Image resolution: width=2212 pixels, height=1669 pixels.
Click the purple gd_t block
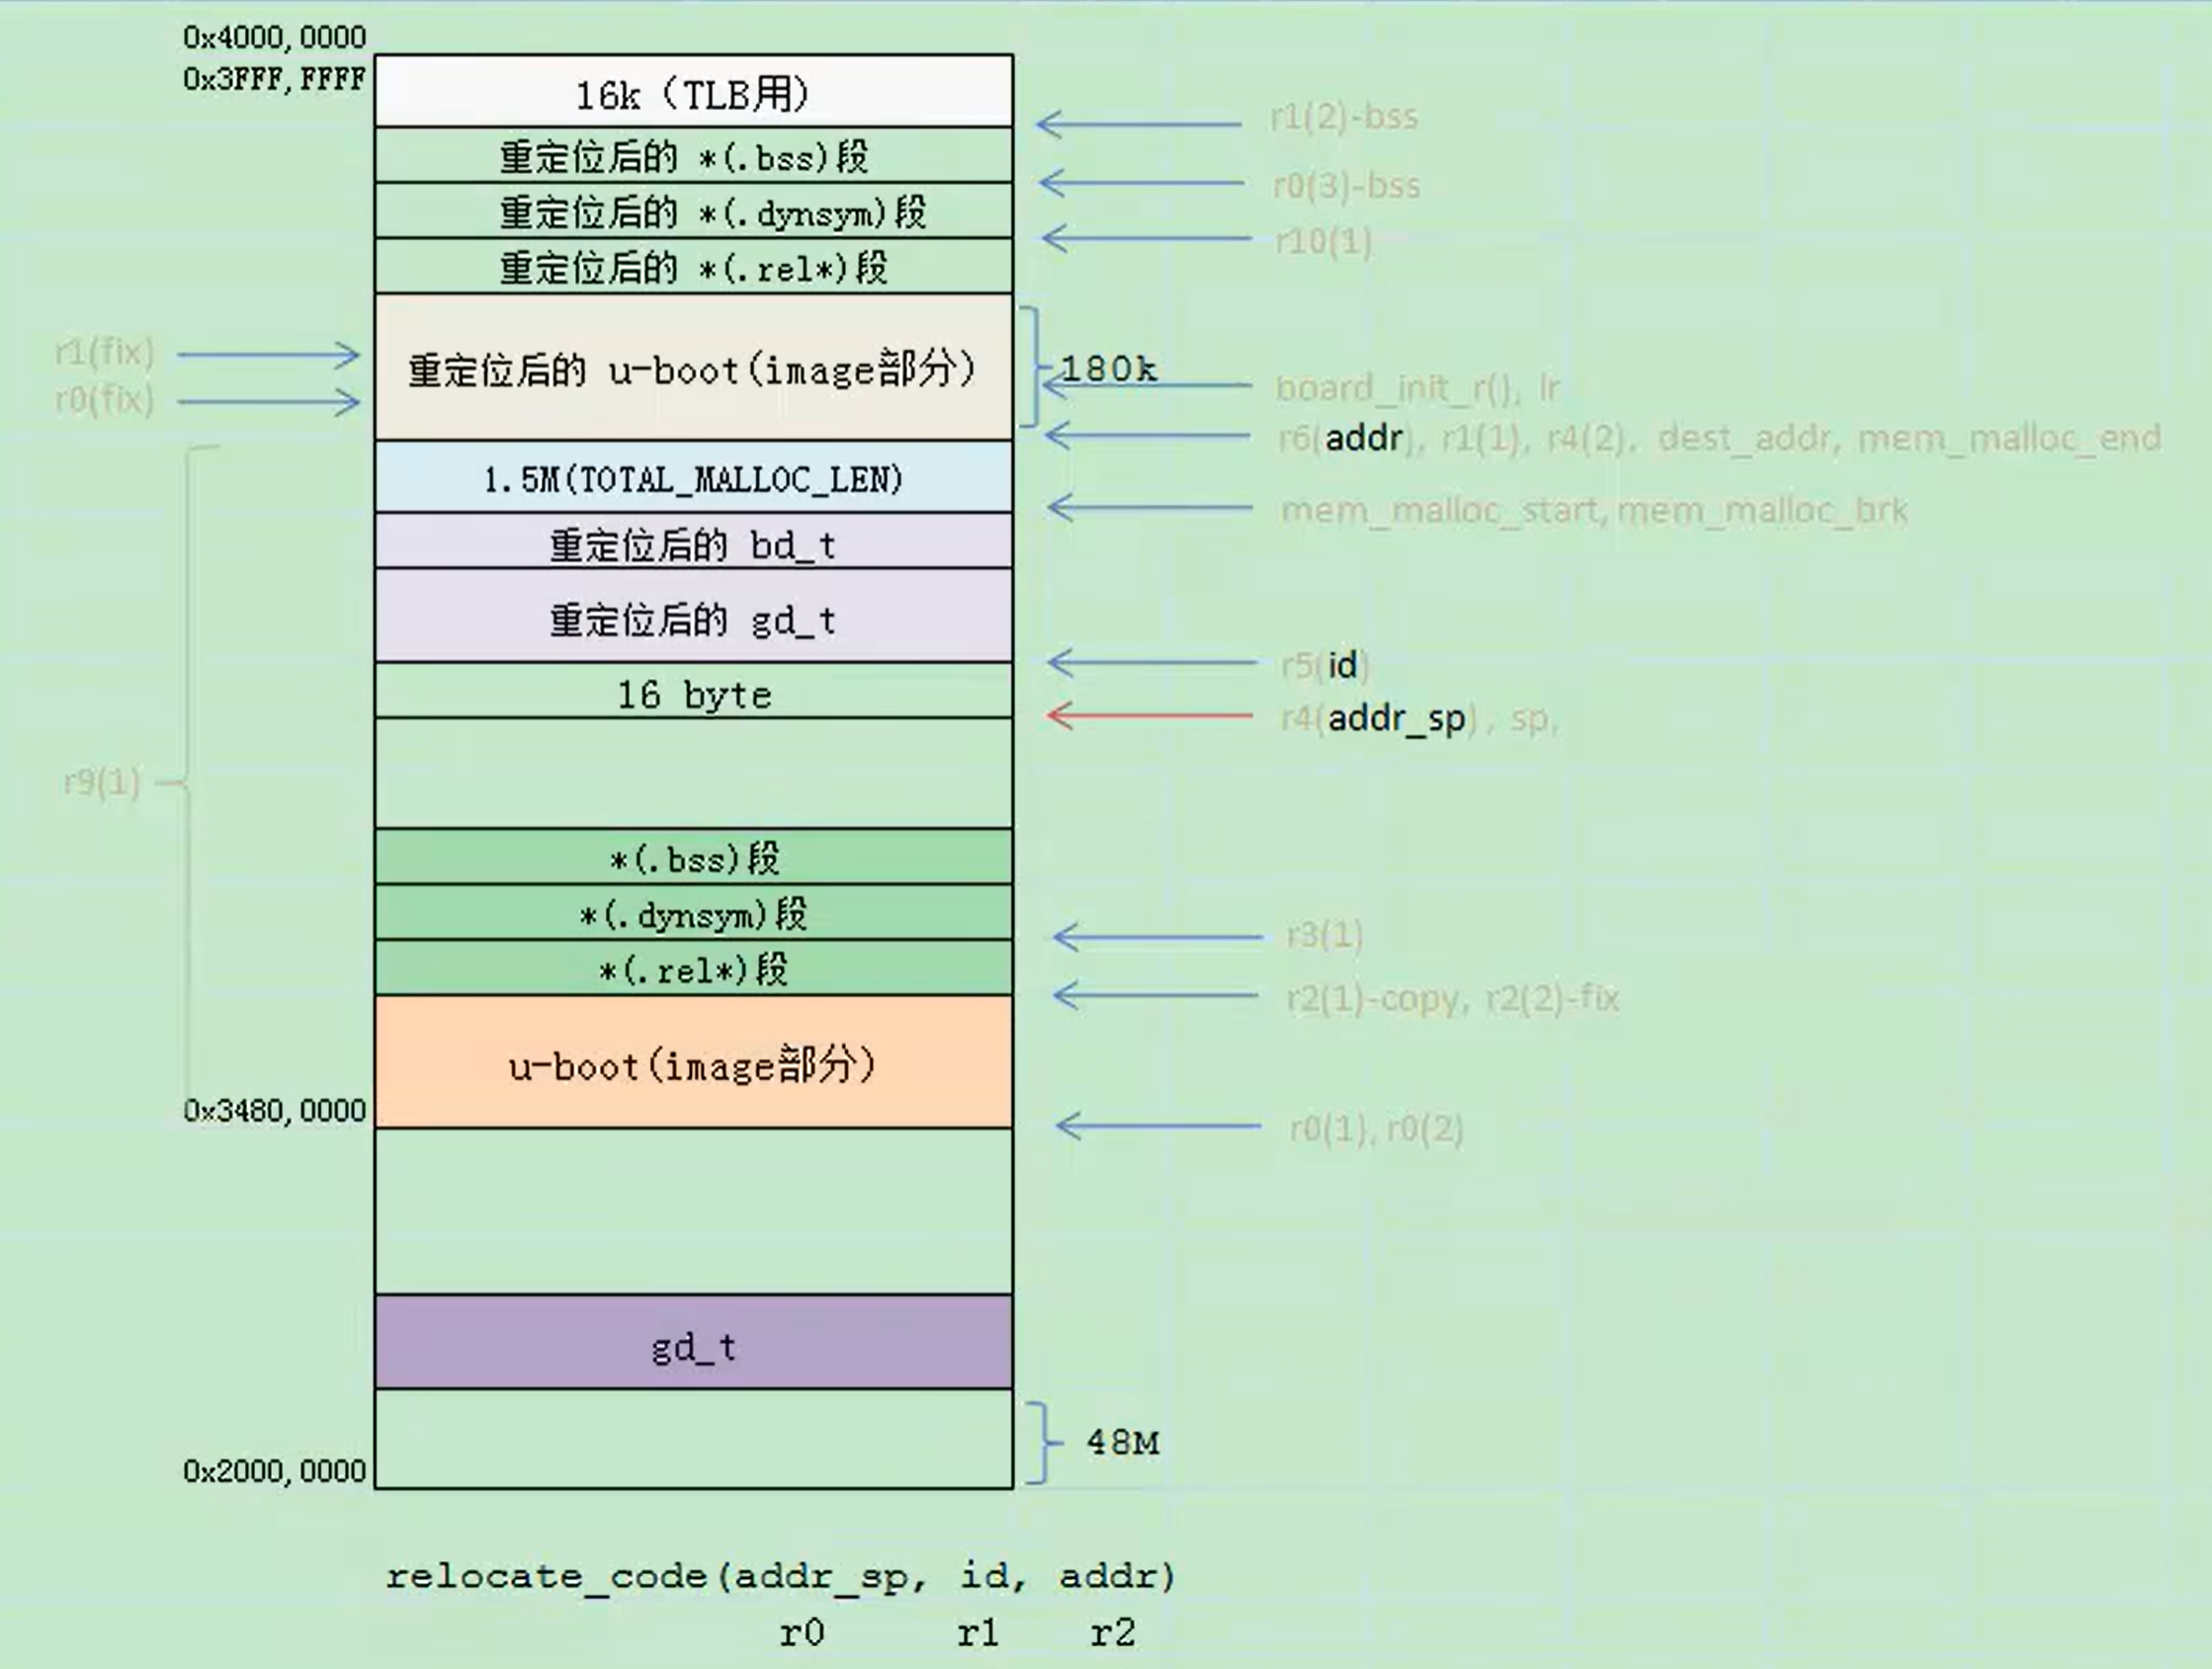(693, 1344)
